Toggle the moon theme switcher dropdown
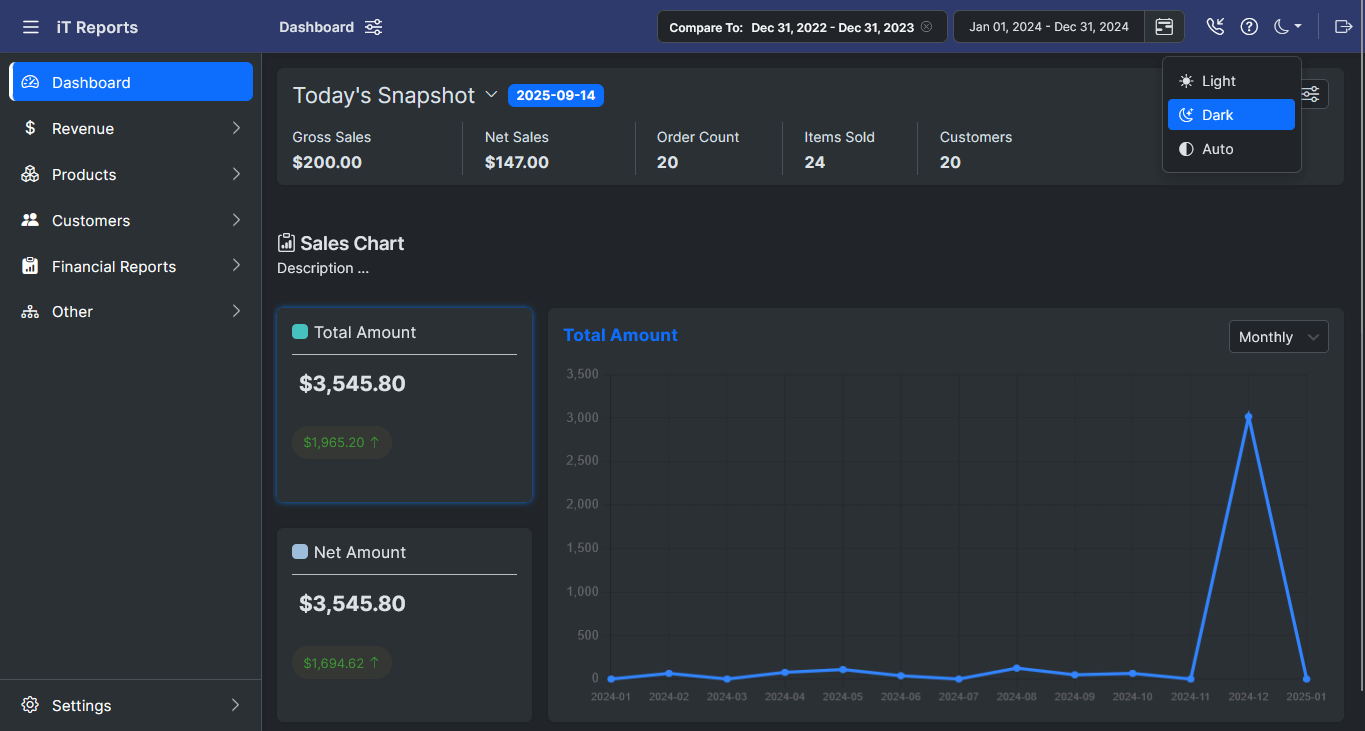Image resolution: width=1365 pixels, height=731 pixels. pos(1287,27)
